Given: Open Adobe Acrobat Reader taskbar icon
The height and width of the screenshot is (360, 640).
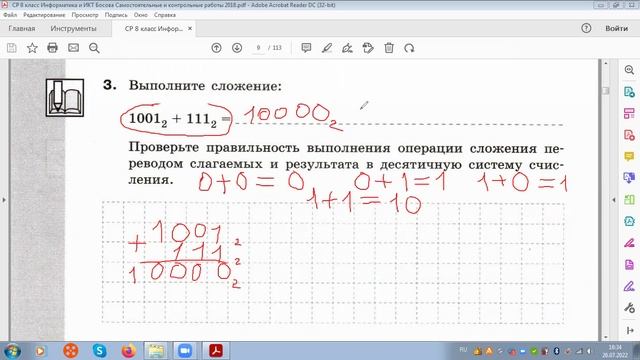Looking at the screenshot, I should (216, 351).
